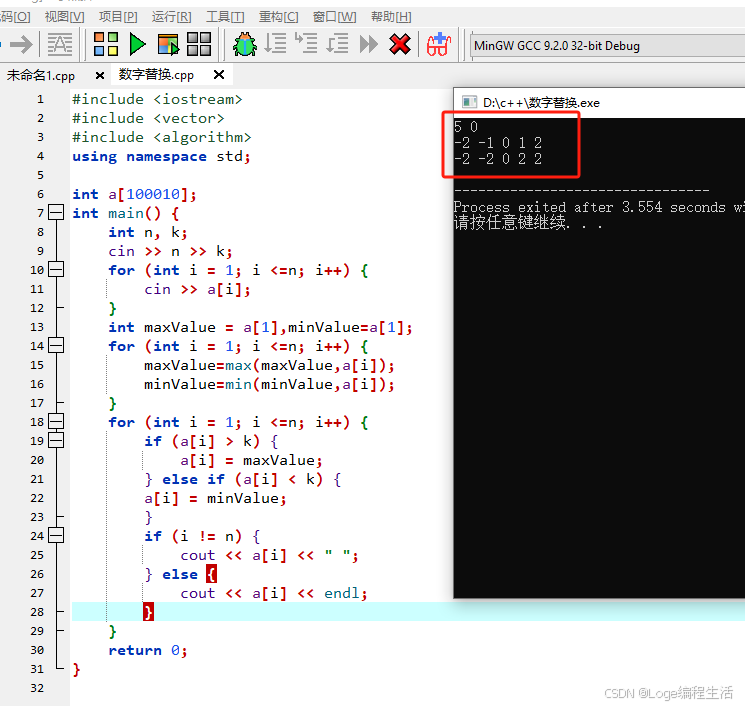Click the console title D:\c++\数字替换.exe

541,103
